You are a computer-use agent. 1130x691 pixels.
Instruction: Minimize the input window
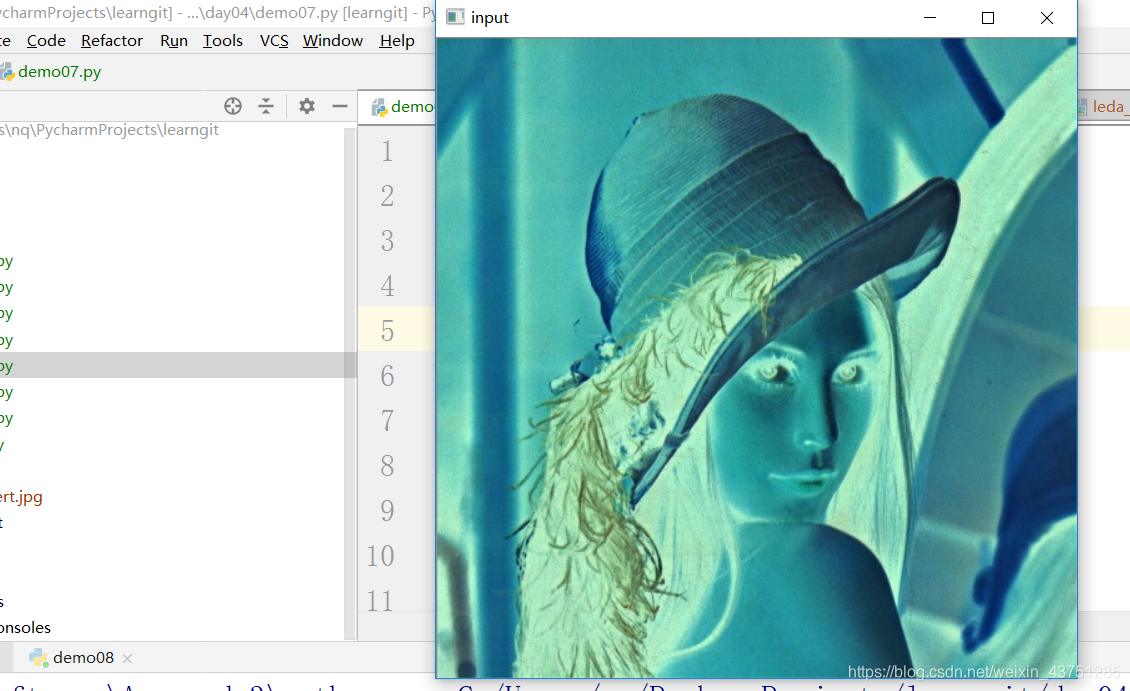(x=930, y=18)
